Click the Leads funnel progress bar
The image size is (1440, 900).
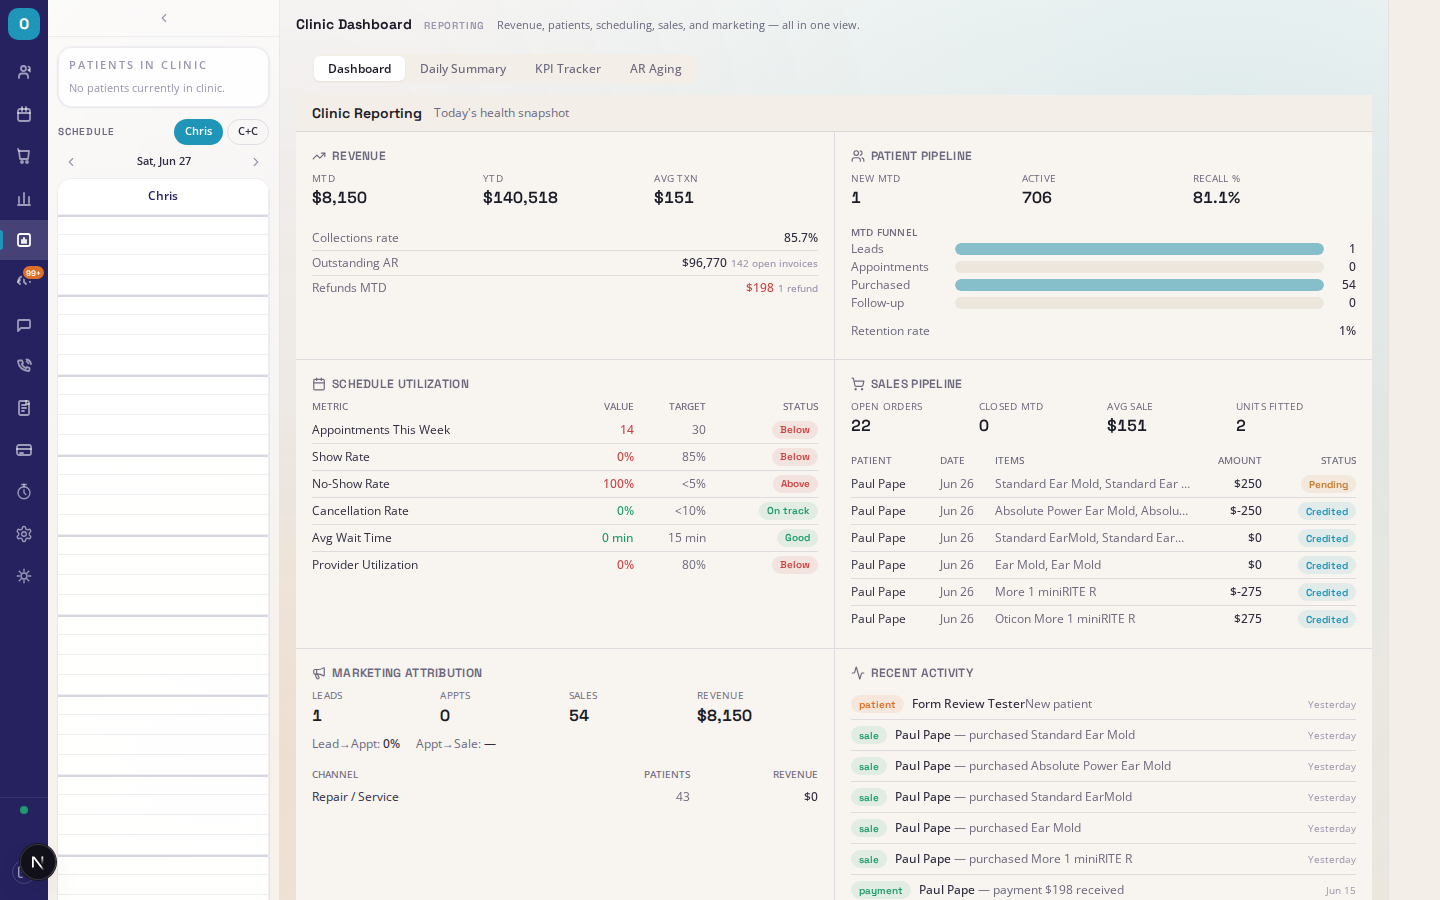click(1139, 249)
